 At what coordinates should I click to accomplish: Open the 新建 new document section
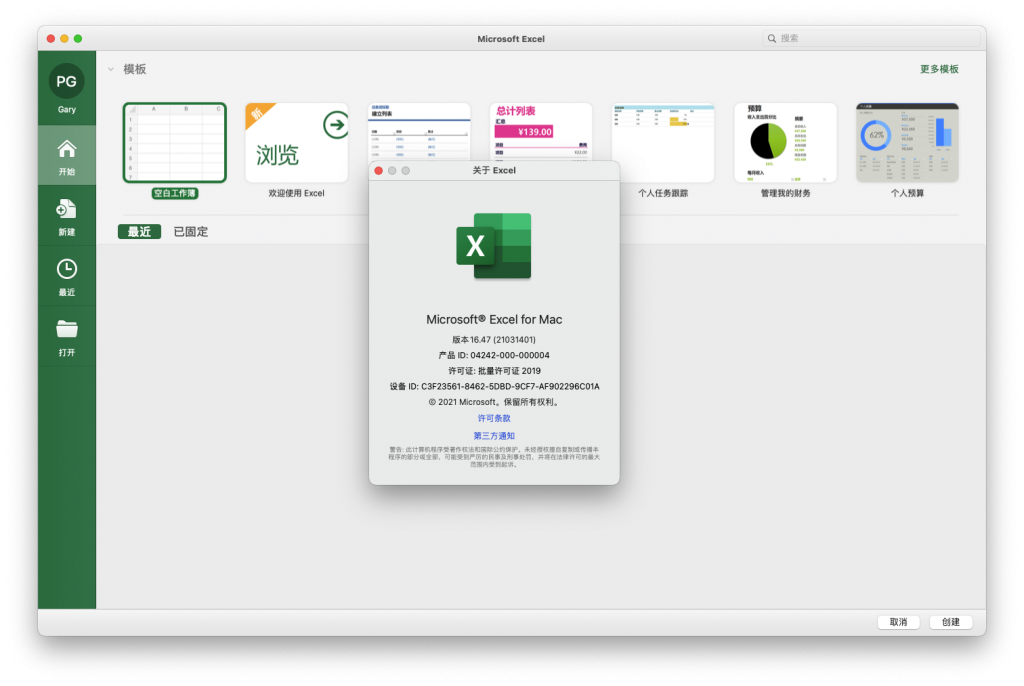(67, 216)
